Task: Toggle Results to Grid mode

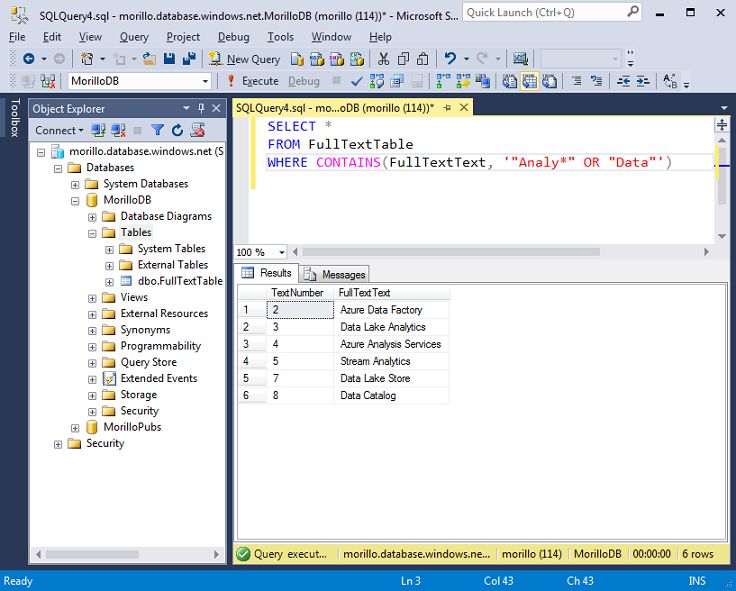Action: 529,81
